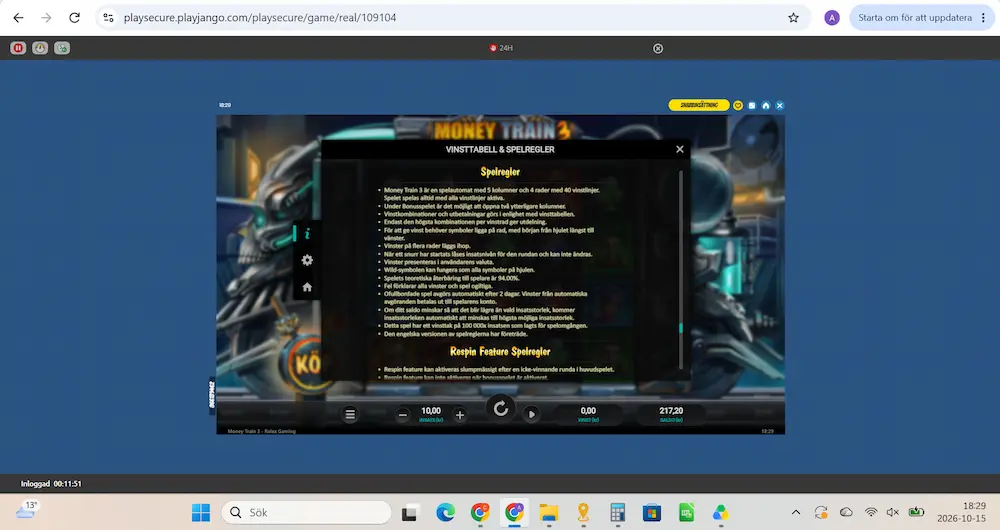
Task: Spin the reels with the round arrow
Action: pyautogui.click(x=501, y=408)
